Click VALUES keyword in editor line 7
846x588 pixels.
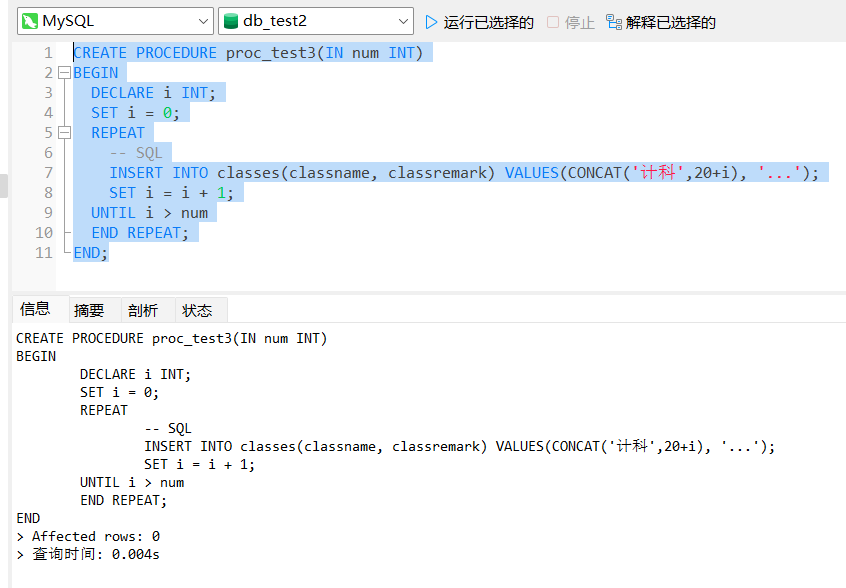[x=531, y=173]
